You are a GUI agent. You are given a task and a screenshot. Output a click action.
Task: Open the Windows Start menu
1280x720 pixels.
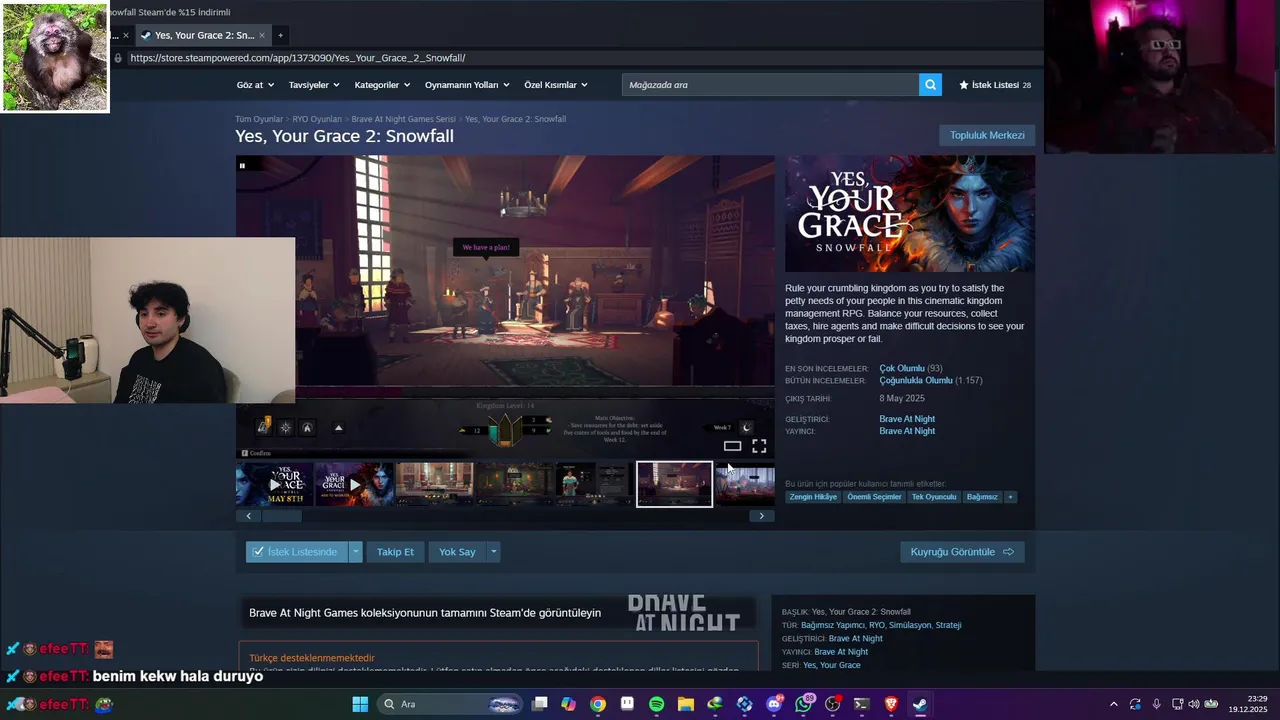coord(360,704)
